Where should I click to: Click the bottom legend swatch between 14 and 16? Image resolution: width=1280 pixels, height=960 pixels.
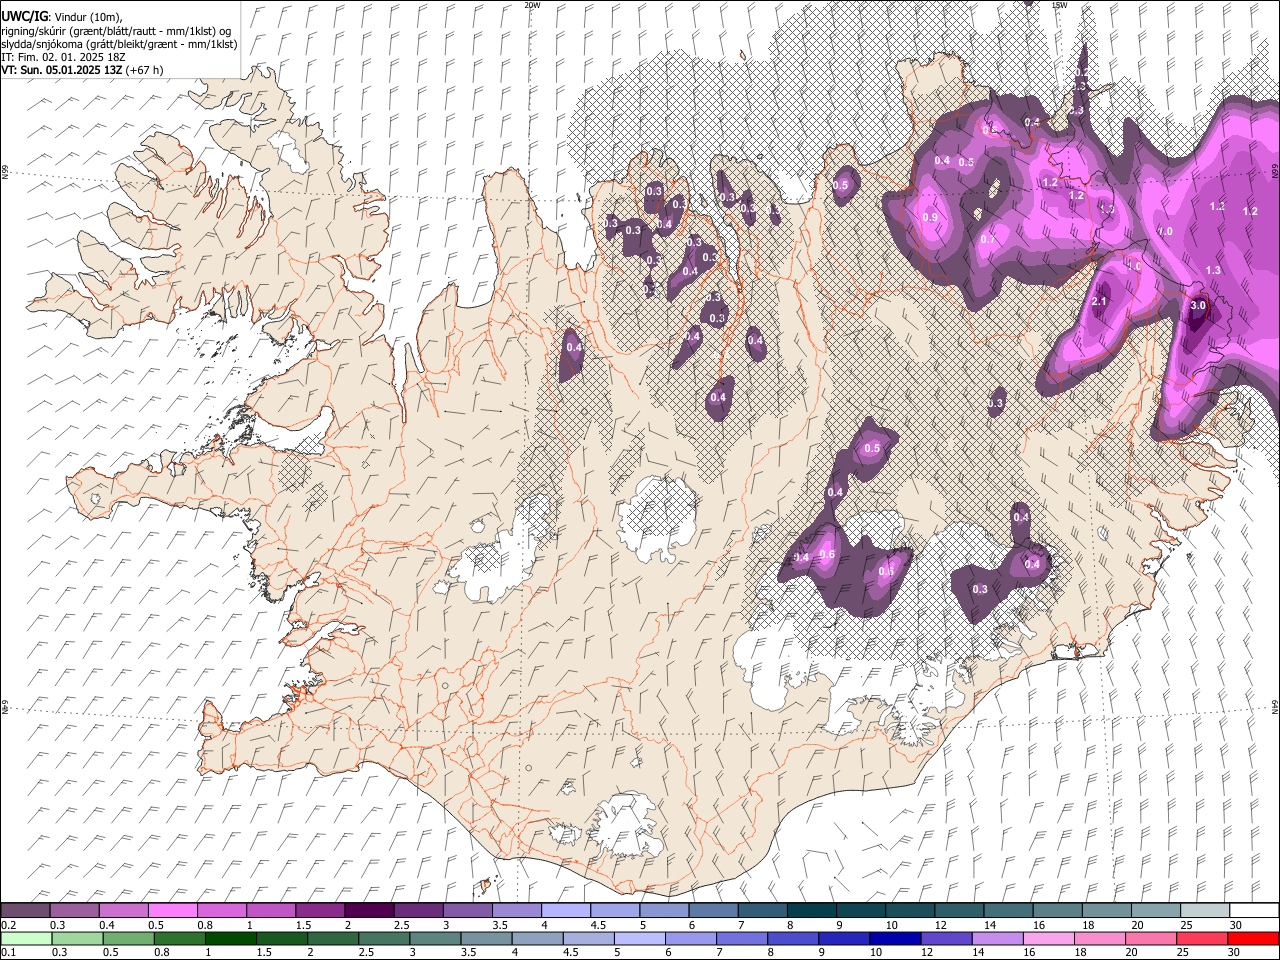pyautogui.click(x=998, y=939)
